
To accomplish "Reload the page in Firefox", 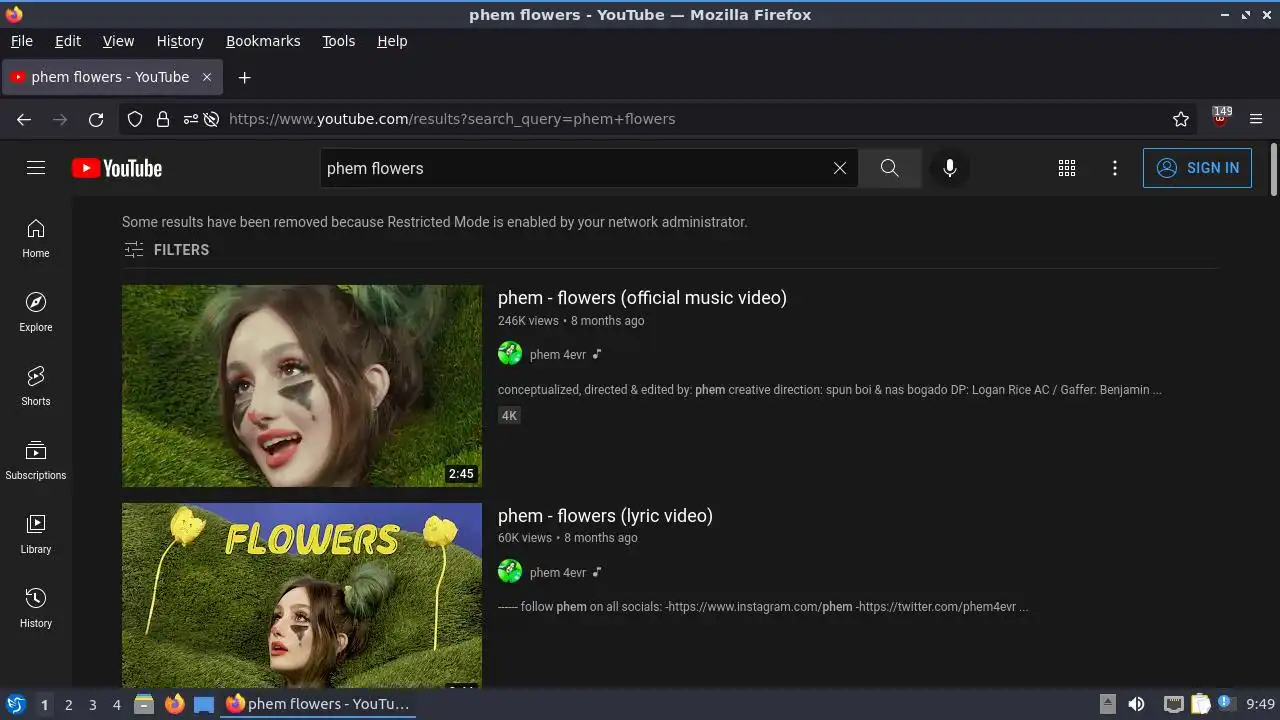I will point(96,119).
